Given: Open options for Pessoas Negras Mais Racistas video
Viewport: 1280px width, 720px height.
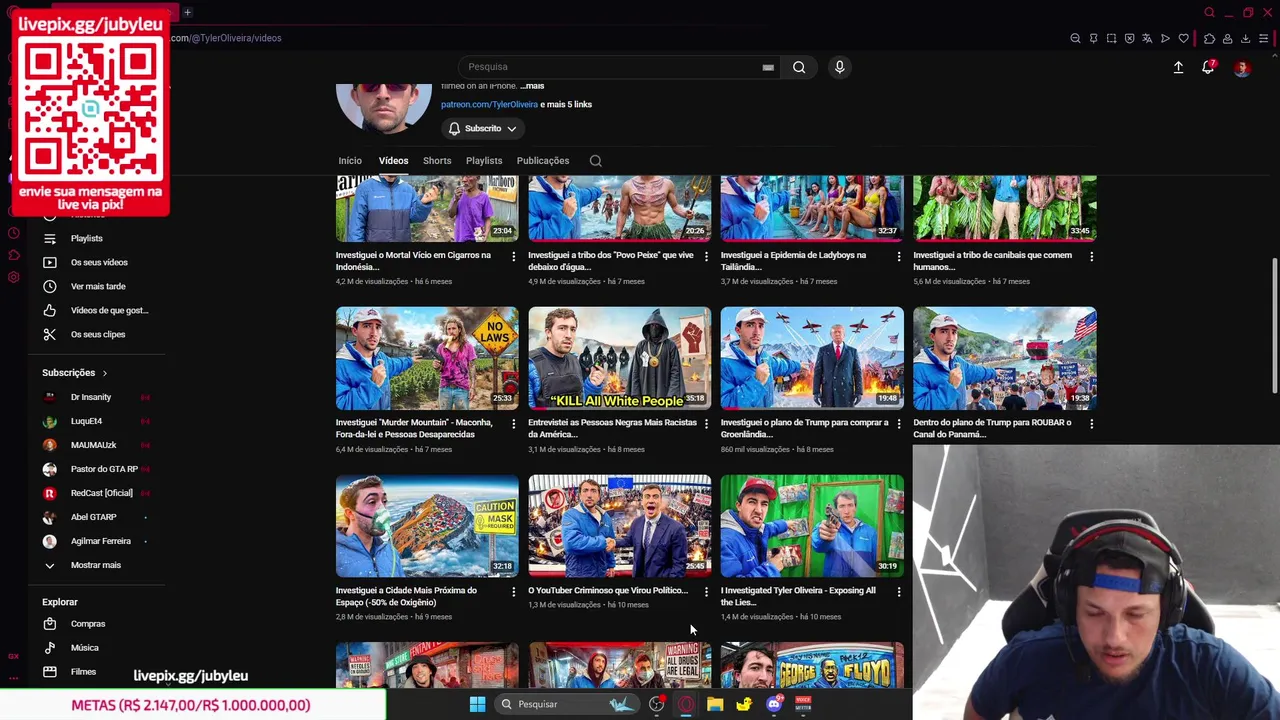Looking at the screenshot, I should (706, 425).
